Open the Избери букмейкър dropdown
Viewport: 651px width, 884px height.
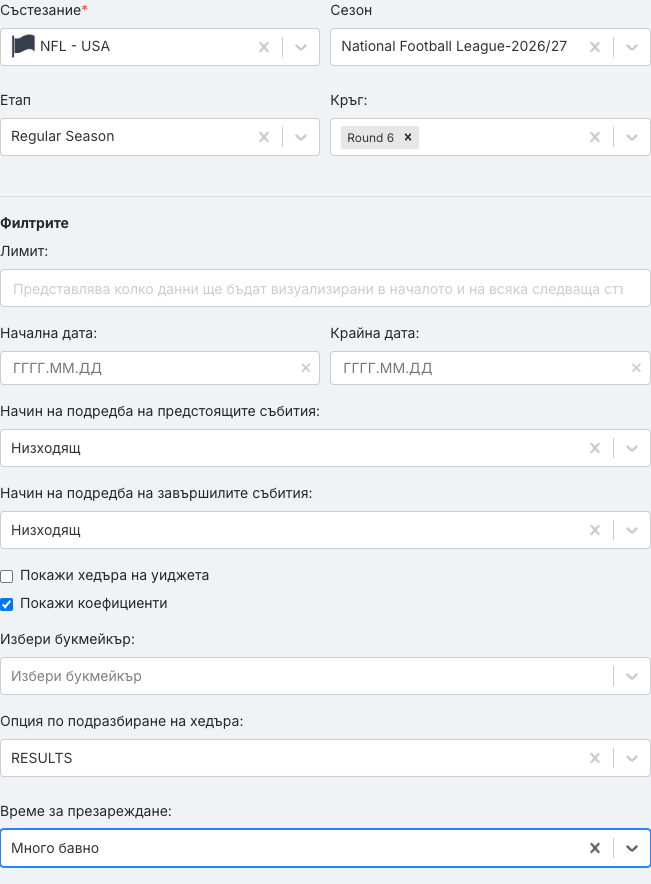point(632,676)
